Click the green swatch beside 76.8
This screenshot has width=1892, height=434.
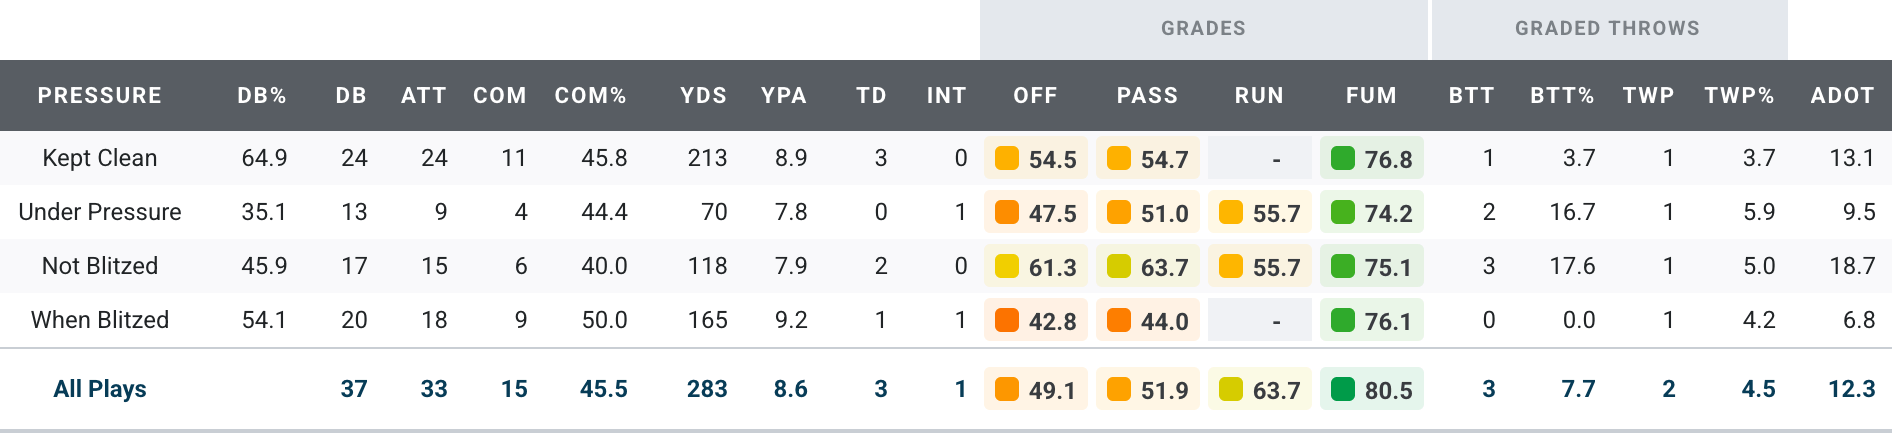(x=1343, y=159)
